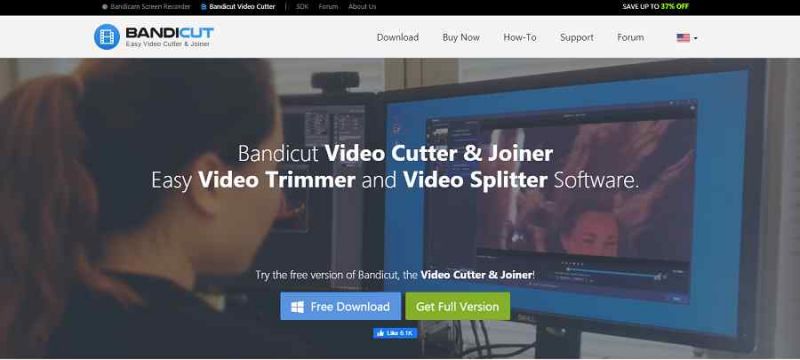Click the Get Full Version button

tap(458, 306)
